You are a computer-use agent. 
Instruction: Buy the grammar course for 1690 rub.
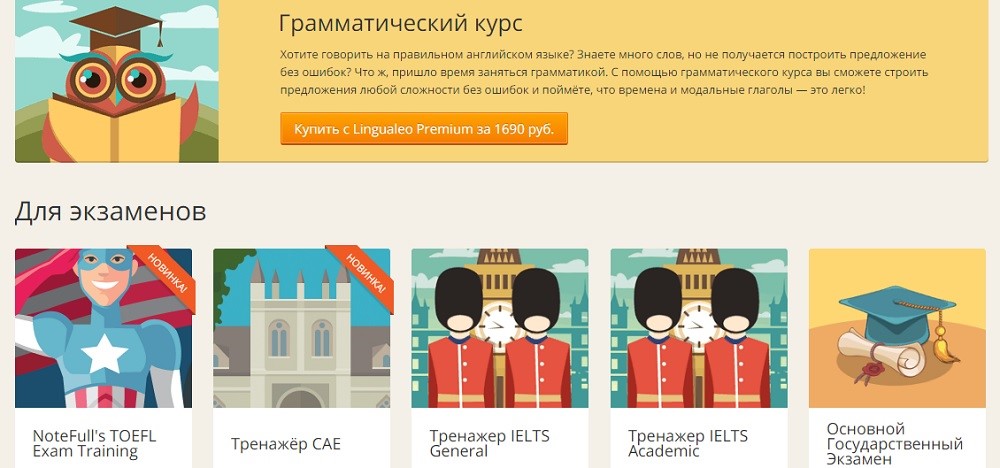pos(423,129)
